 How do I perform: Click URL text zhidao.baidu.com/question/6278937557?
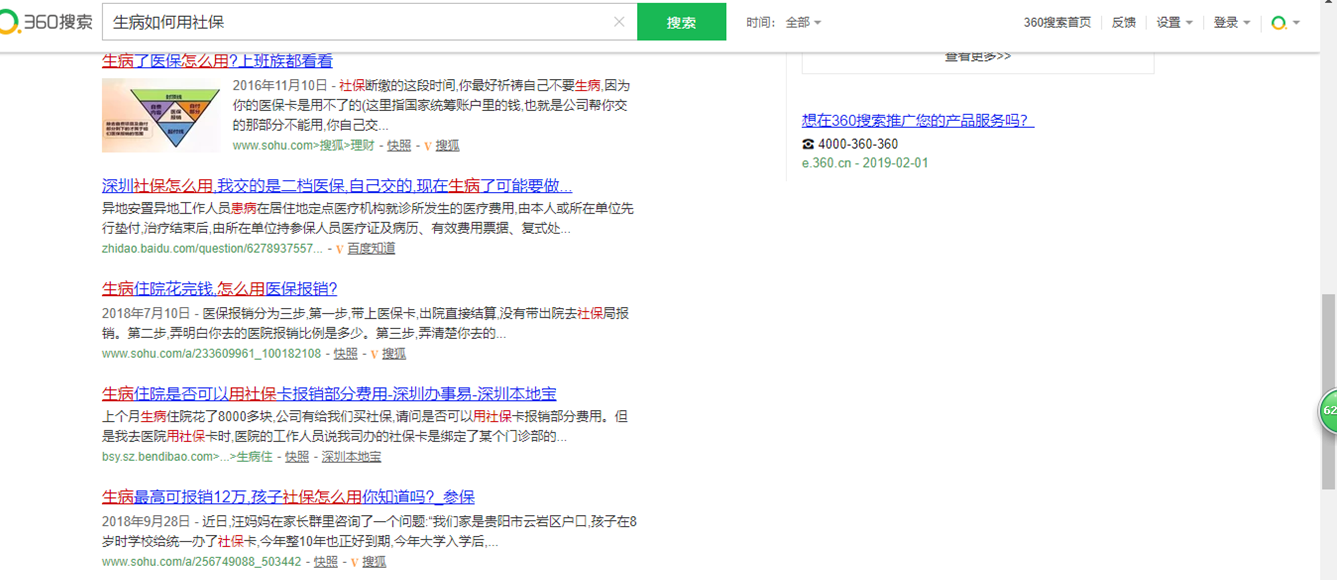pos(213,248)
